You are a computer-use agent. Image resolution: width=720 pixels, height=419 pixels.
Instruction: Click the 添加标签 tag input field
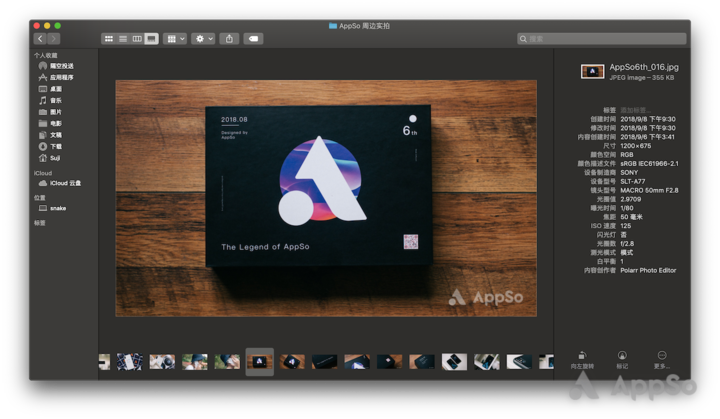point(636,110)
